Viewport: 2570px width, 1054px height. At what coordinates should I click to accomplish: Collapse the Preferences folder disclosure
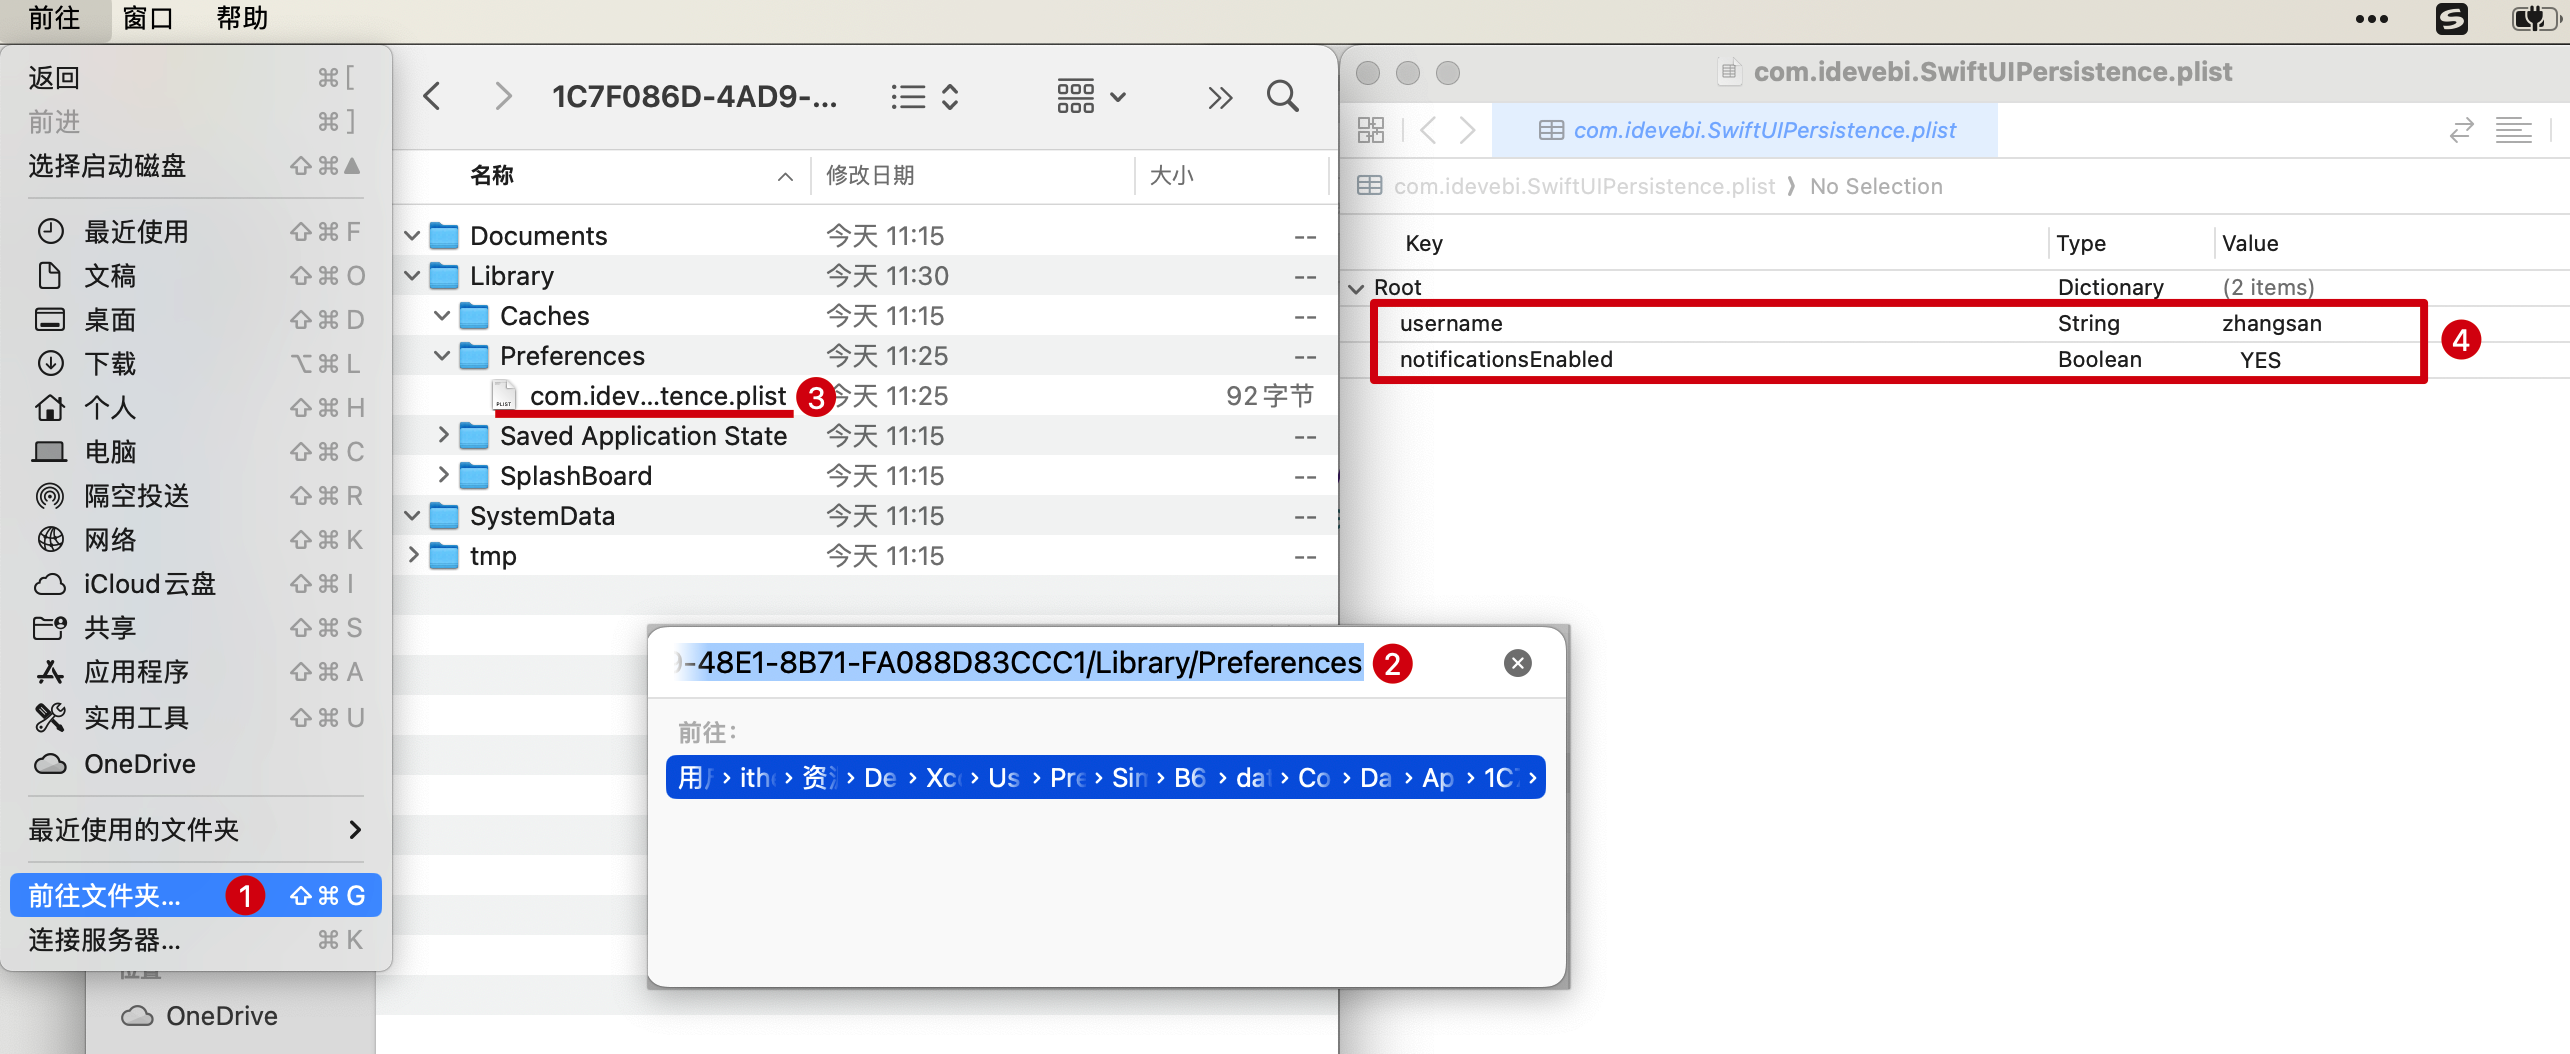[442, 356]
